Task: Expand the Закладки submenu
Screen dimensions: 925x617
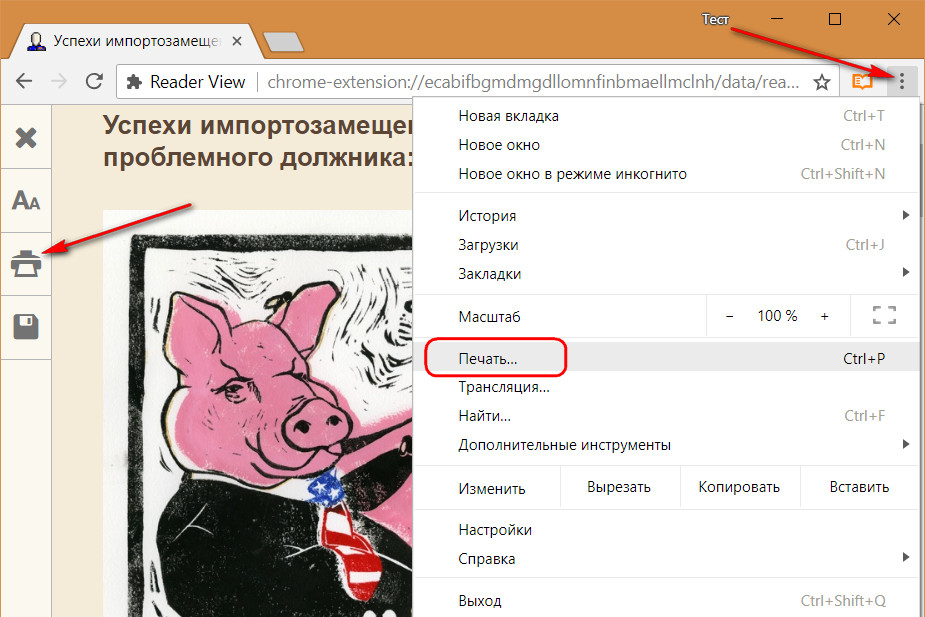Action: pyautogui.click(x=667, y=274)
